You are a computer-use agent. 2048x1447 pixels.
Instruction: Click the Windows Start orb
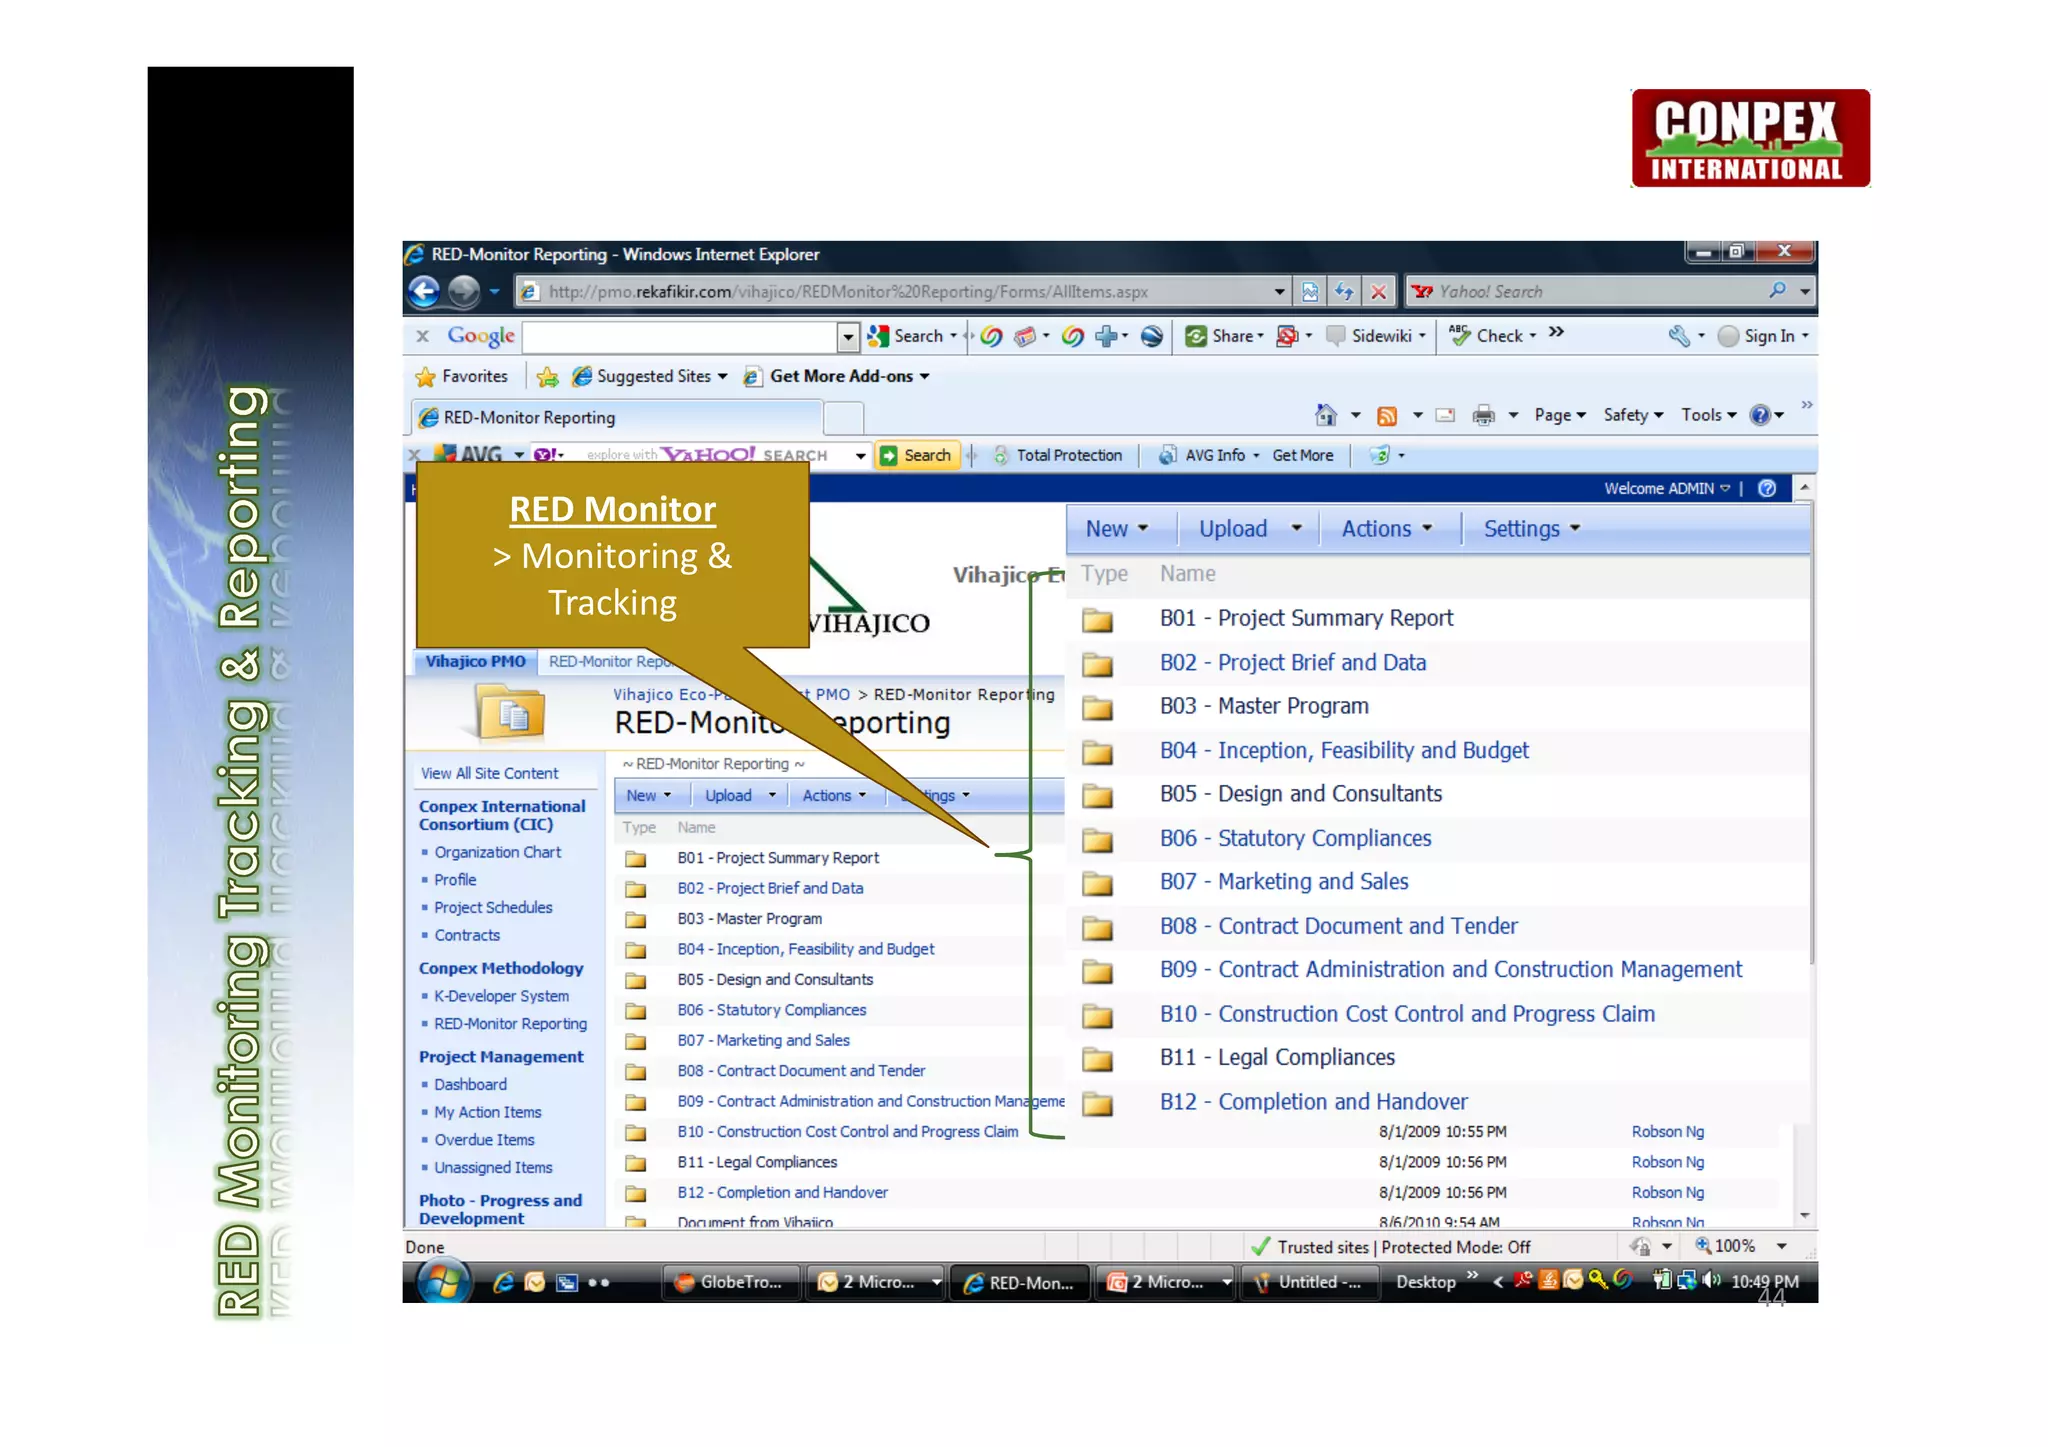click(x=444, y=1281)
